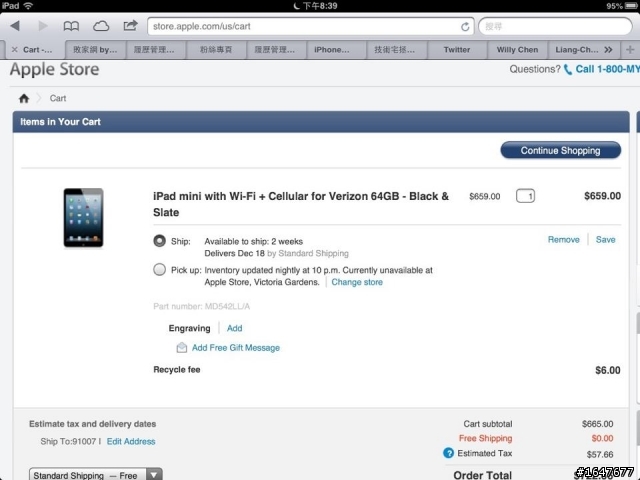The height and width of the screenshot is (480, 640).
Task: Click Change store link
Action: click(357, 282)
